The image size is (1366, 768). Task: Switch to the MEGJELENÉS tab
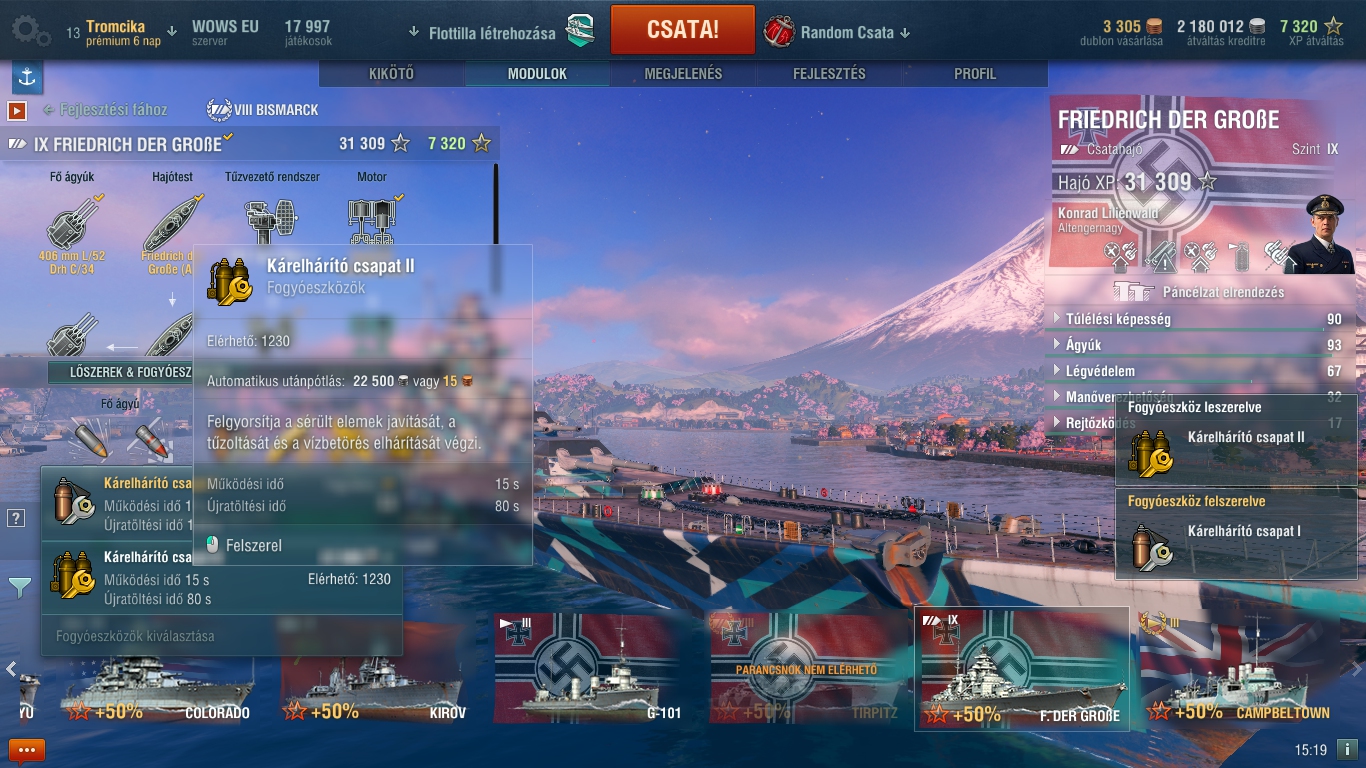[683, 74]
